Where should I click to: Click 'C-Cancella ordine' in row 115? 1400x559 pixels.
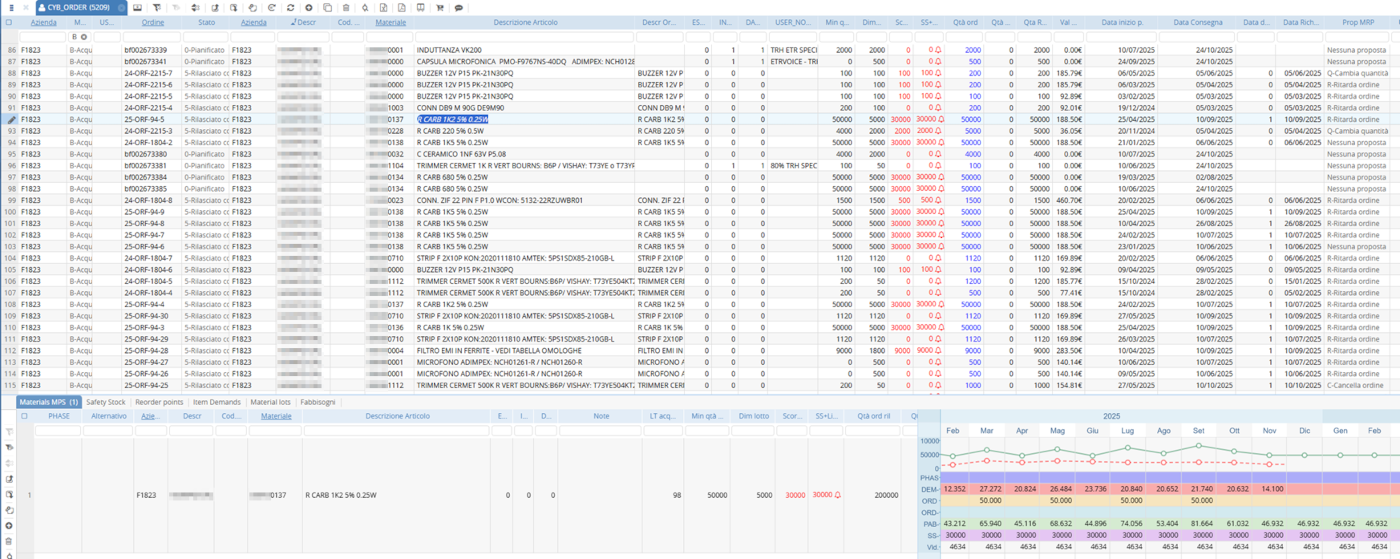pyautogui.click(x=1355, y=385)
